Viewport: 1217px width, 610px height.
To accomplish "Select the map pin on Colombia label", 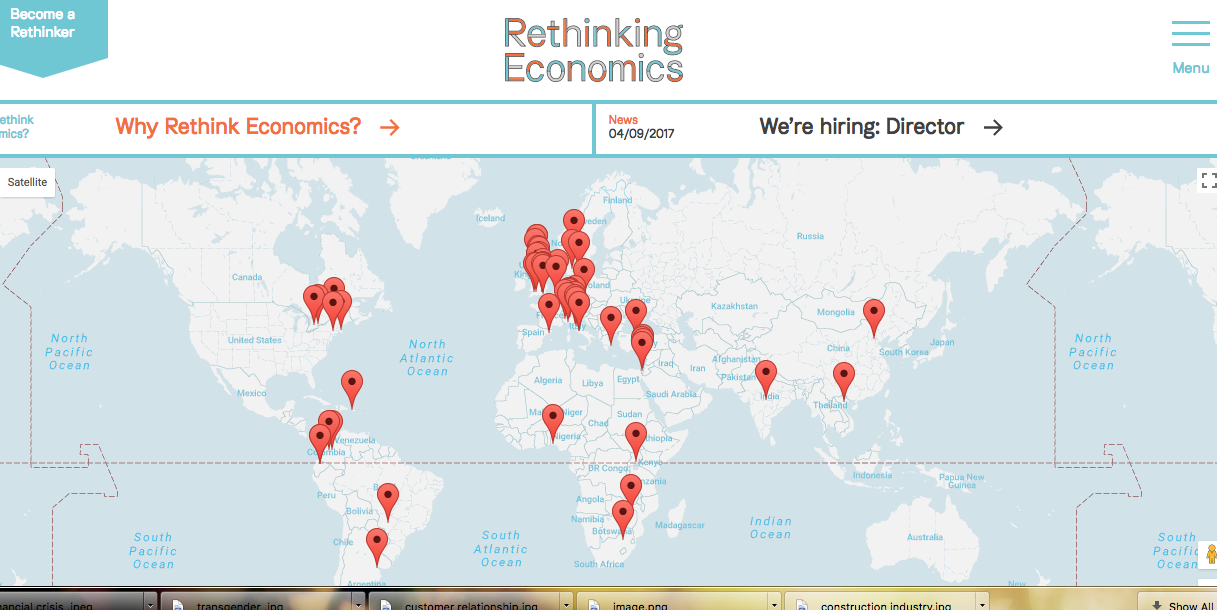I will coord(321,443).
